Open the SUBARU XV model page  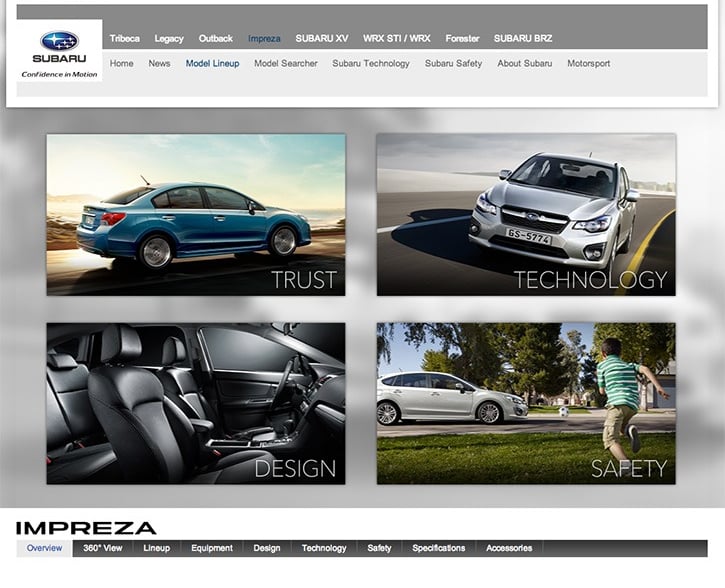tap(322, 38)
